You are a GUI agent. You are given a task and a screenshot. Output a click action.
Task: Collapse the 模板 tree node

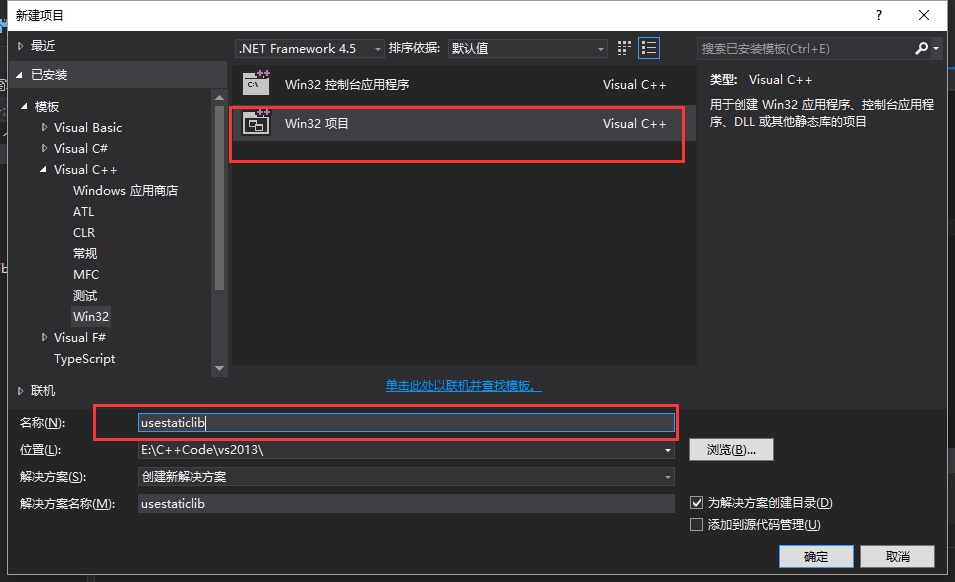24,107
